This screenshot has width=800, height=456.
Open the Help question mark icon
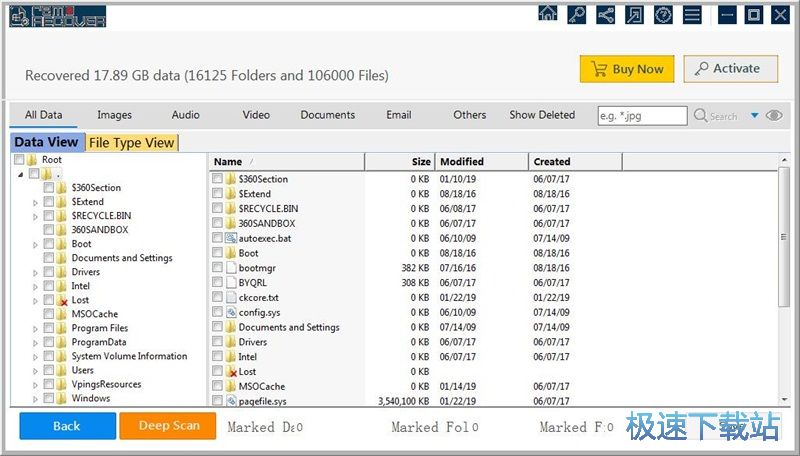click(x=663, y=15)
